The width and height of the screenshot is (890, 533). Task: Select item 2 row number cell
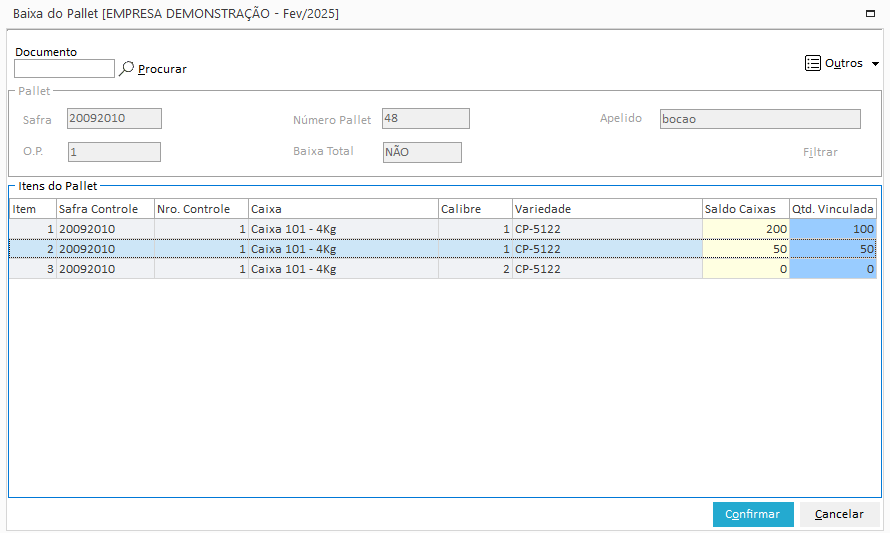(x=33, y=249)
